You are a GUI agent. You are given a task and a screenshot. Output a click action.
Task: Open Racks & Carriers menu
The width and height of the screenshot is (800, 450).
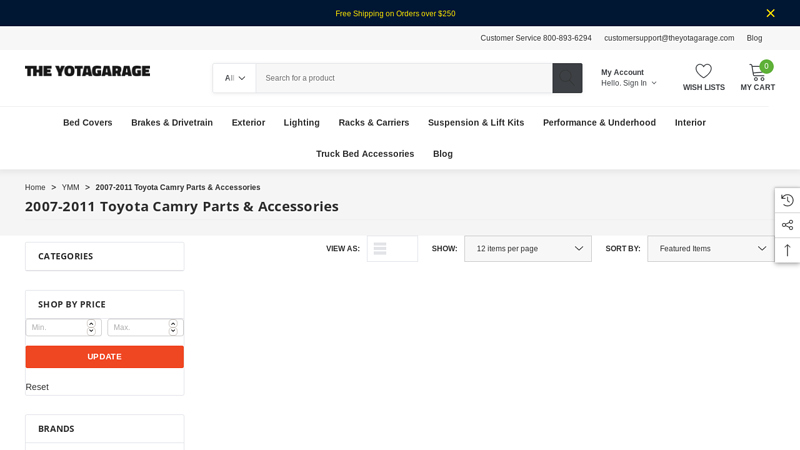[373, 122]
